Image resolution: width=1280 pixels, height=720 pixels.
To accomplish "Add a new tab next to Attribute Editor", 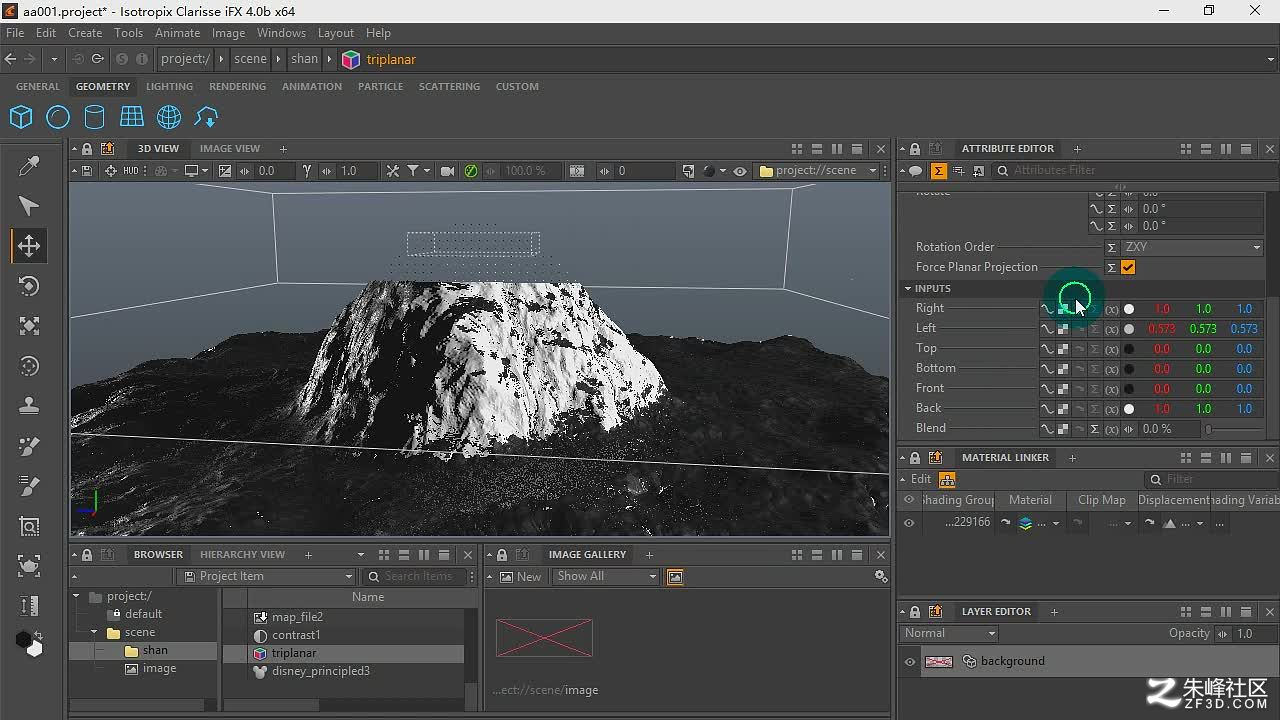I will coord(1077,149).
